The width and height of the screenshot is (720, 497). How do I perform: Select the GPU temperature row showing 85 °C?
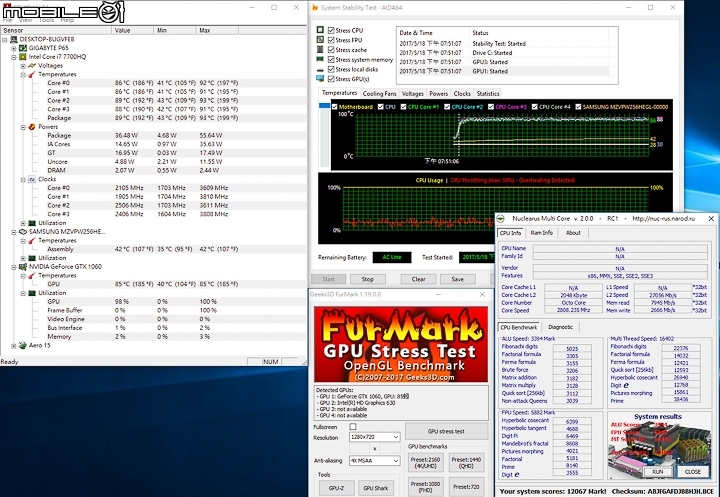(153, 284)
